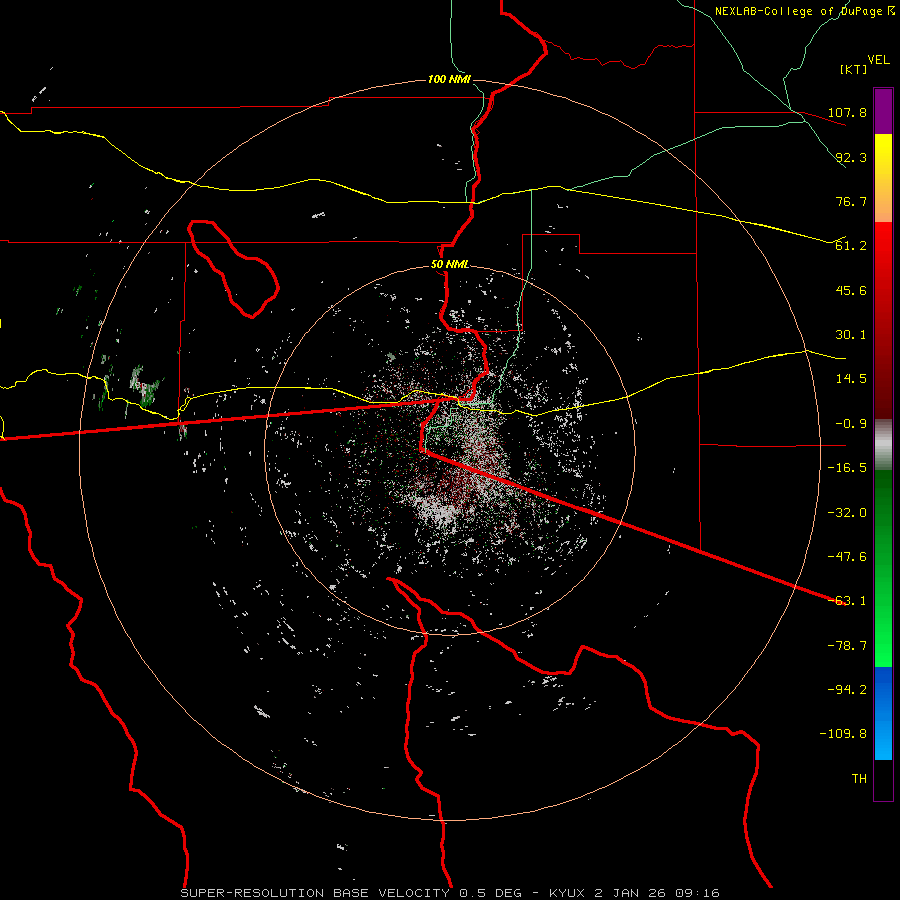The width and height of the screenshot is (900, 900).
Task: Select the -32.0 velocity legend value
Action: pyautogui.click(x=847, y=513)
